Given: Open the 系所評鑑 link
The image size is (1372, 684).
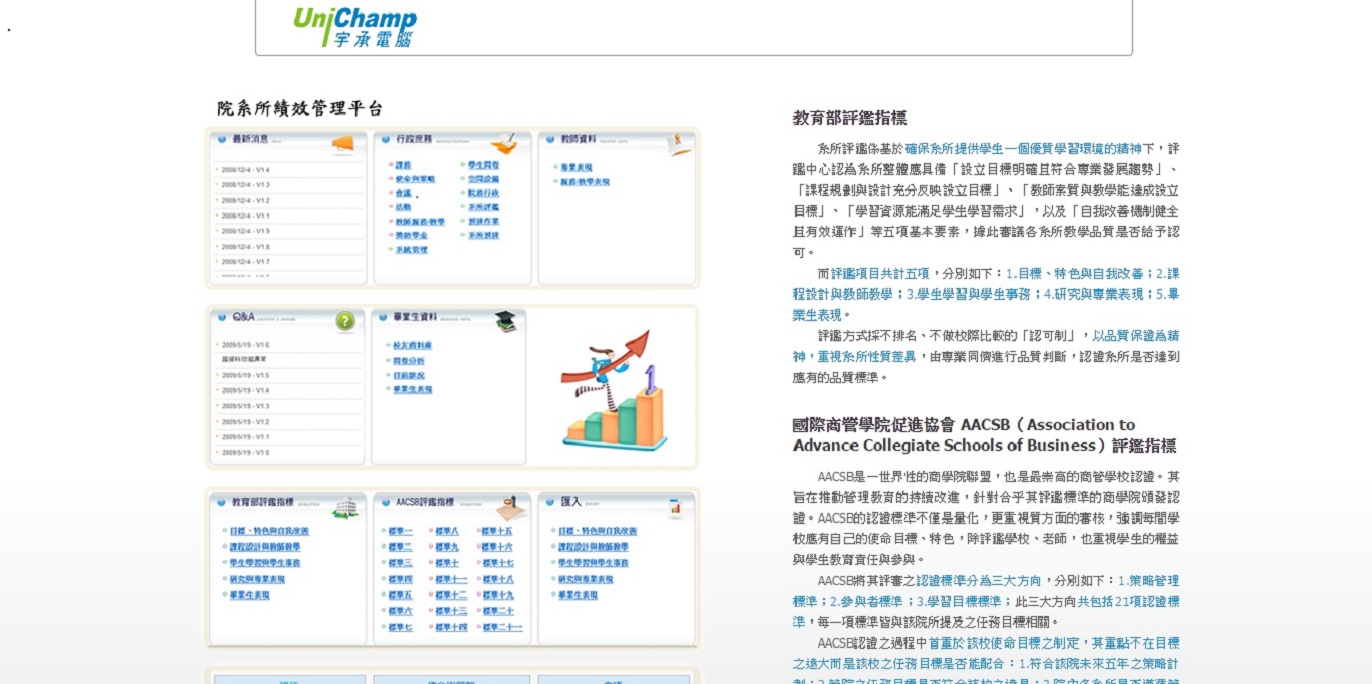Looking at the screenshot, I should coord(483,207).
